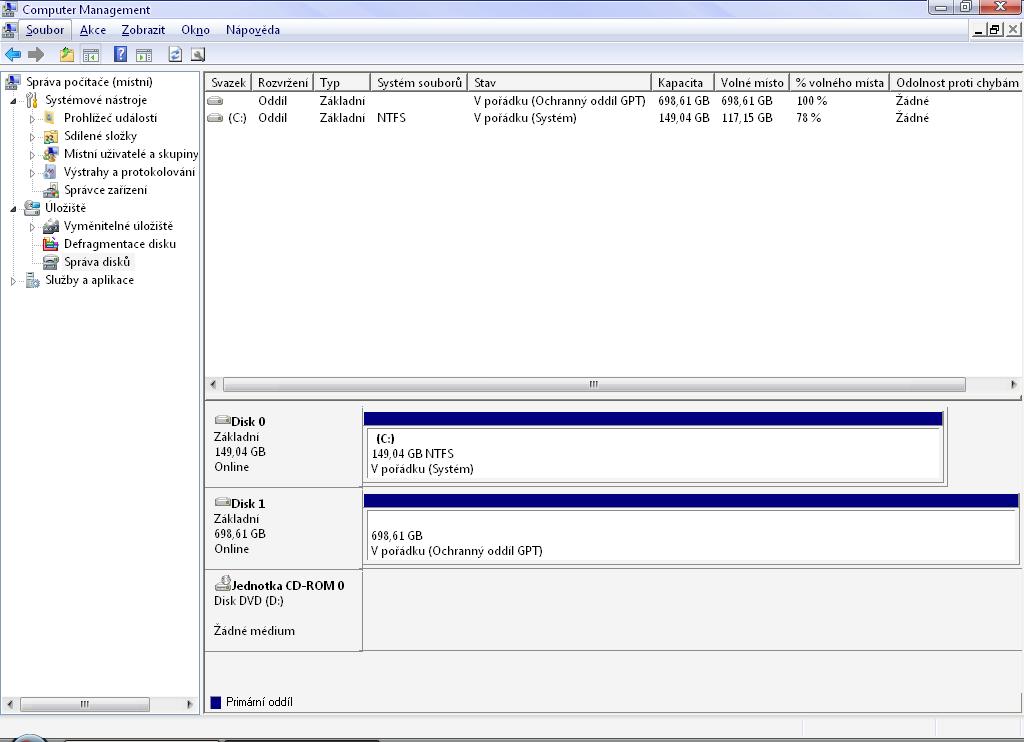Click the volume list horizontal scrollbar thumb
The height and width of the screenshot is (742, 1024).
point(594,385)
